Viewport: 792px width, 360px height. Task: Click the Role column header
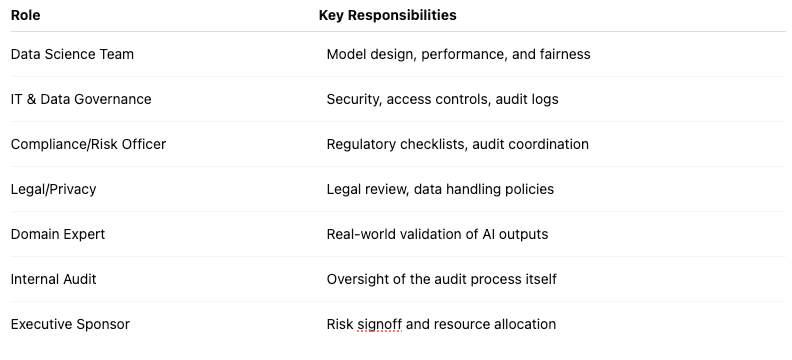[x=25, y=15]
